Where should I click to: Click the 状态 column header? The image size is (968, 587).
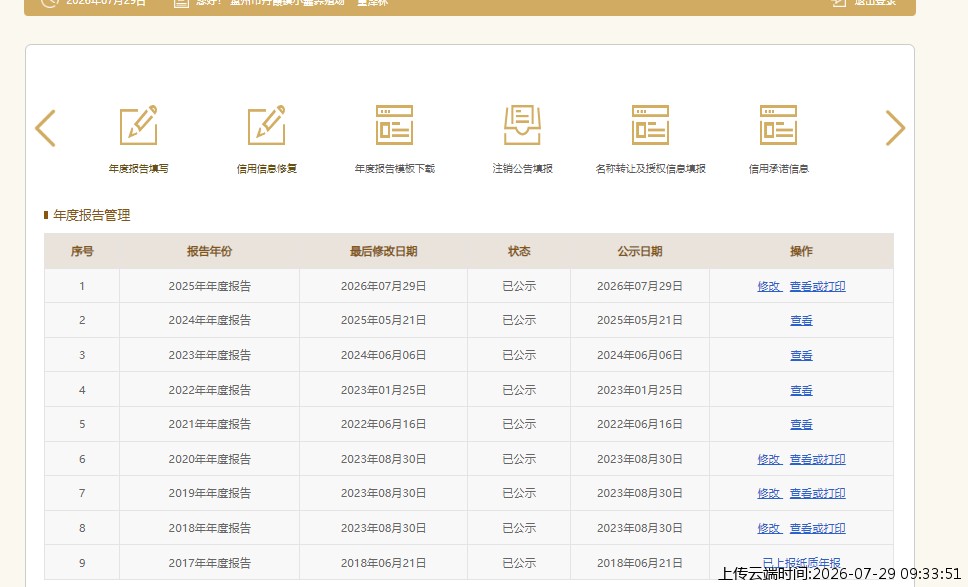(519, 251)
